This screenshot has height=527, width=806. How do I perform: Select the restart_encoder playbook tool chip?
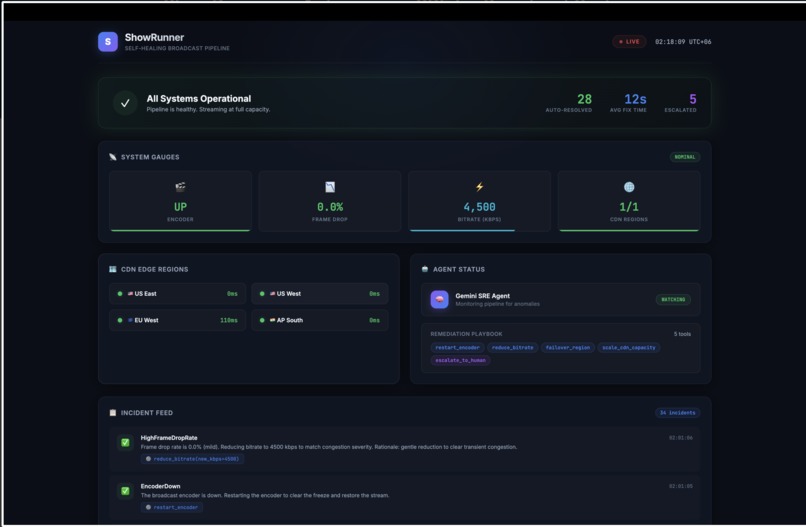(457, 348)
